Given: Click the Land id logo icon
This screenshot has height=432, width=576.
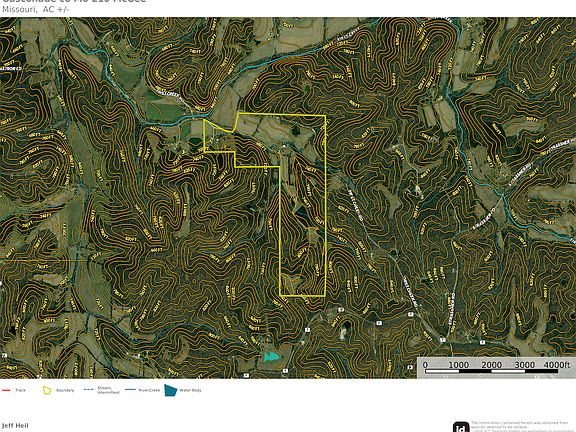Looking at the screenshot, I should pos(461,427).
